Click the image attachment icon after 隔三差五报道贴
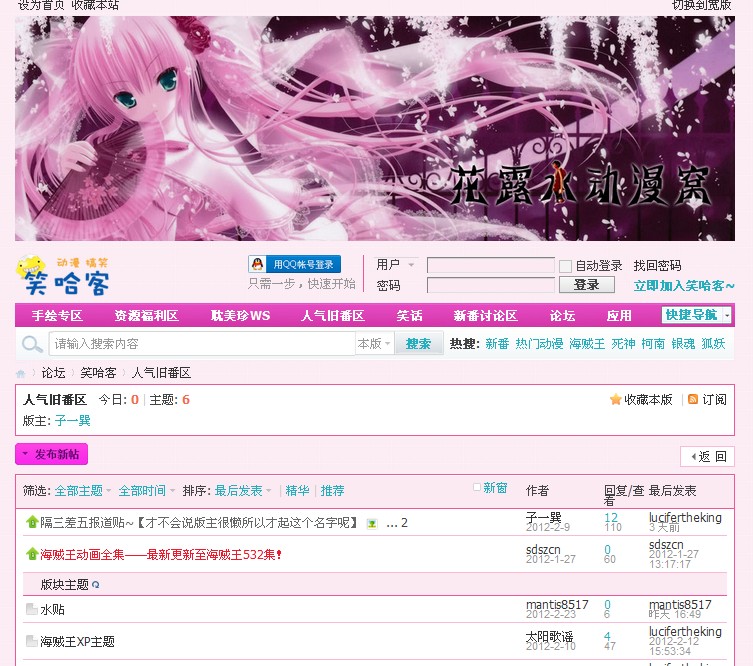This screenshot has width=753, height=666. (x=372, y=524)
